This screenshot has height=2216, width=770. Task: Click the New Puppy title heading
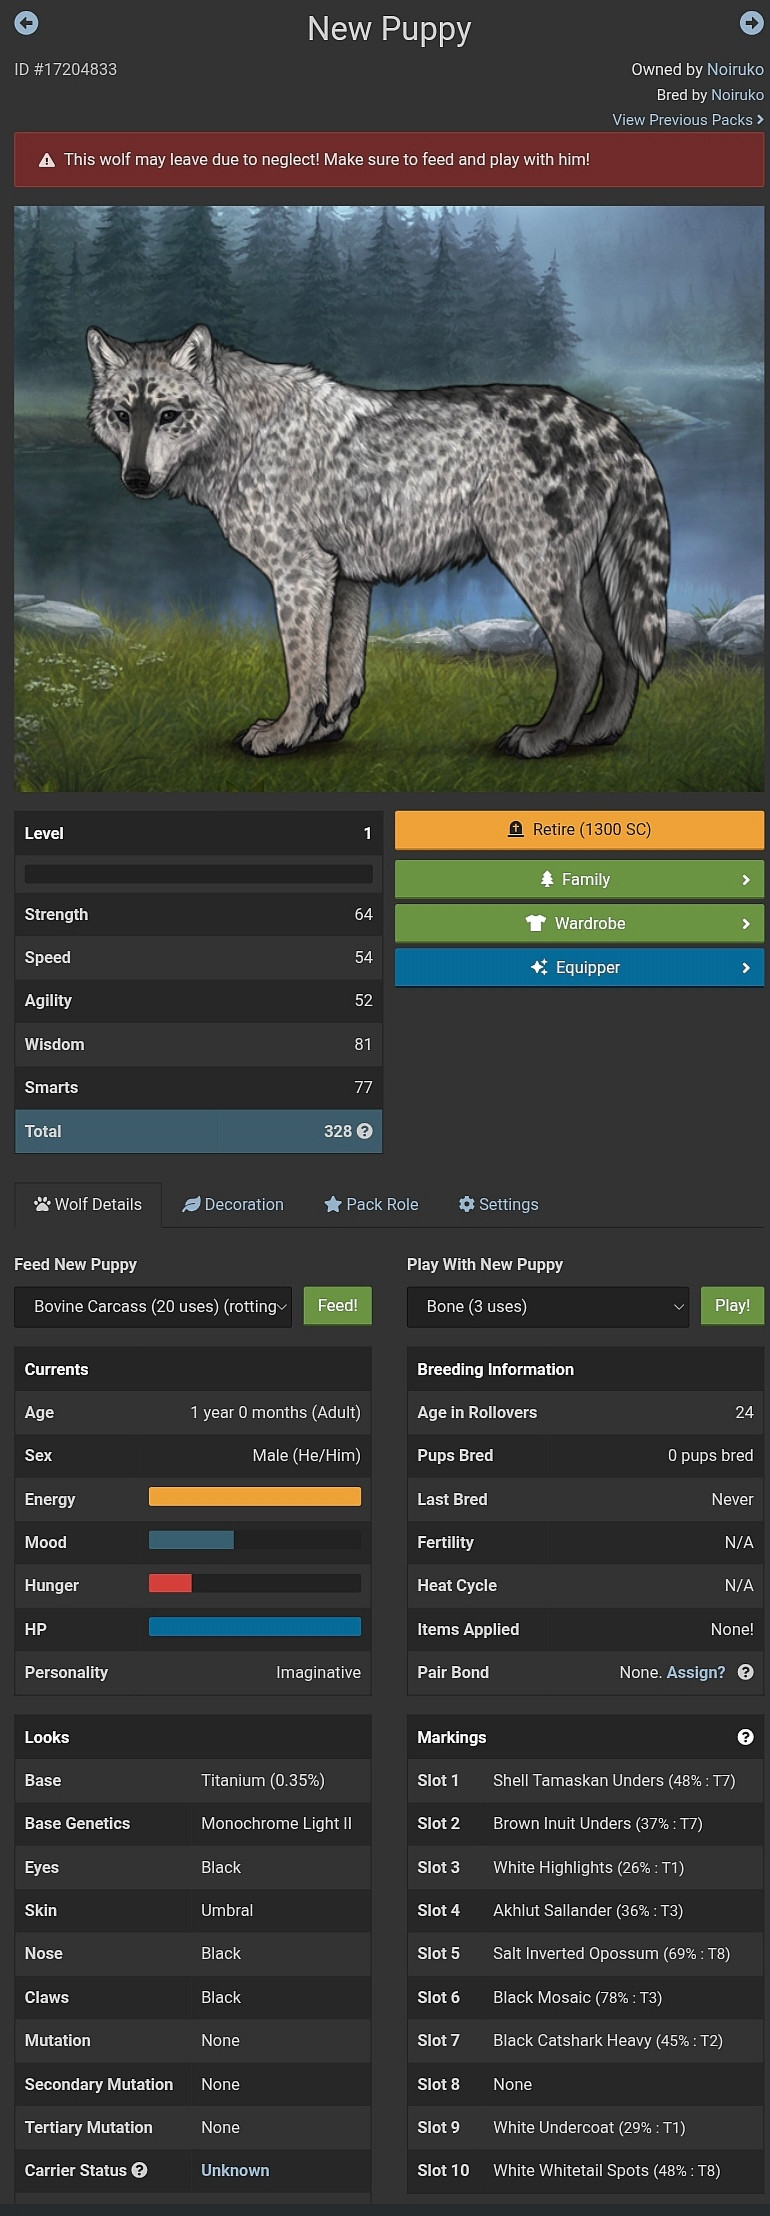389,29
